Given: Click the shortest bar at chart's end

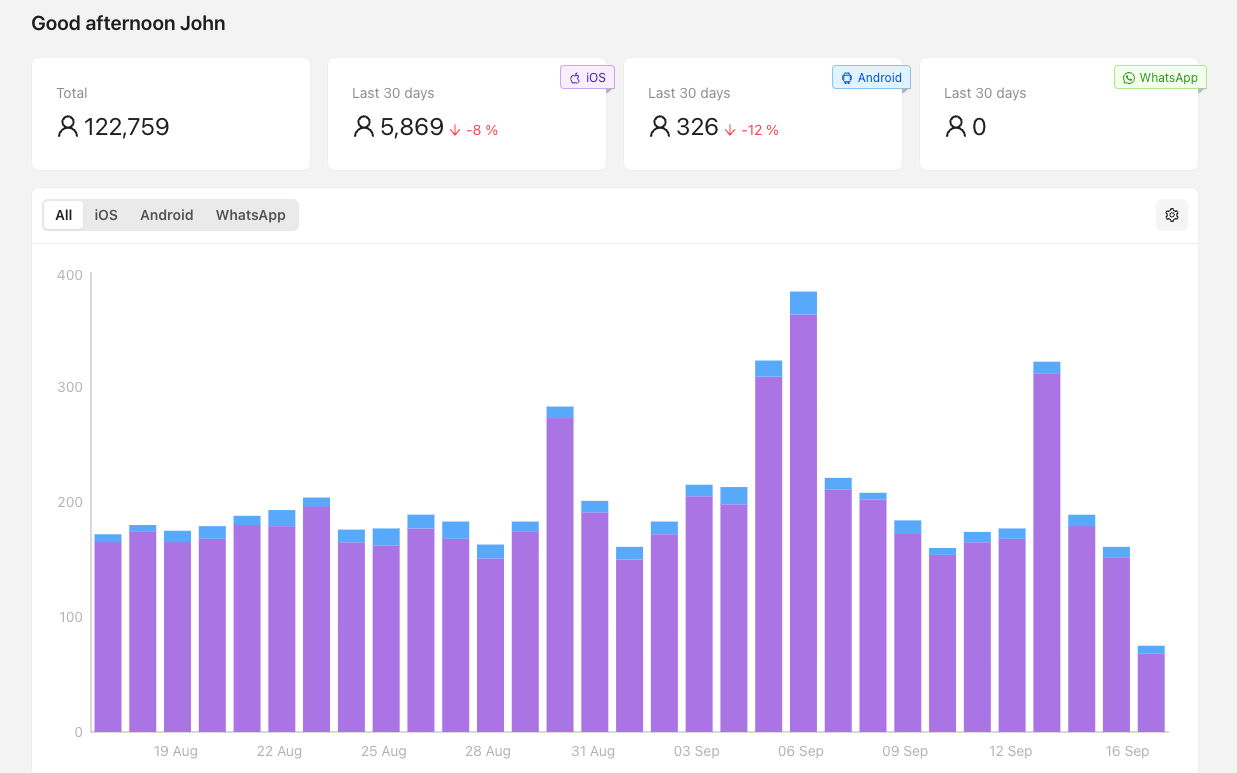Looking at the screenshot, I should tap(1151, 692).
